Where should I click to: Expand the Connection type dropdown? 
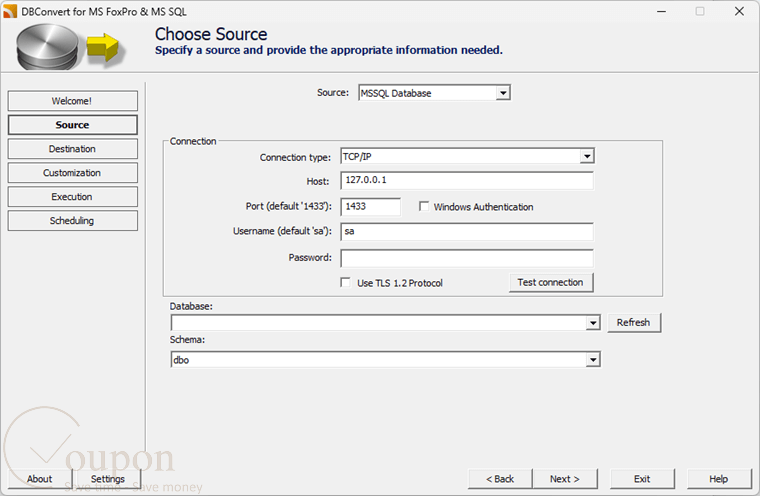pos(587,156)
